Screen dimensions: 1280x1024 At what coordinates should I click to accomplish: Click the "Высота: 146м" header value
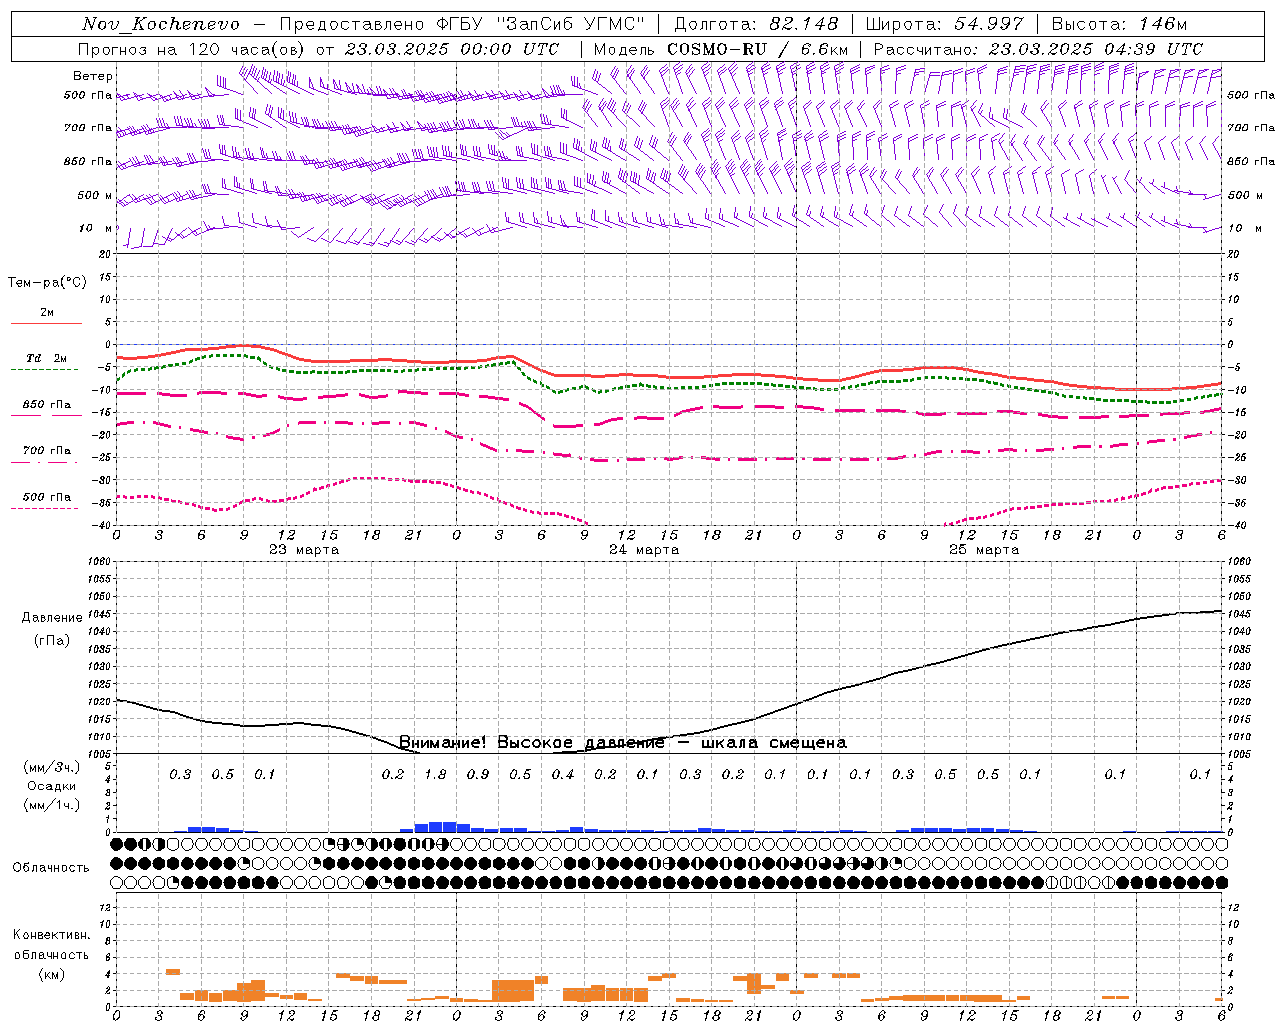point(1120,24)
